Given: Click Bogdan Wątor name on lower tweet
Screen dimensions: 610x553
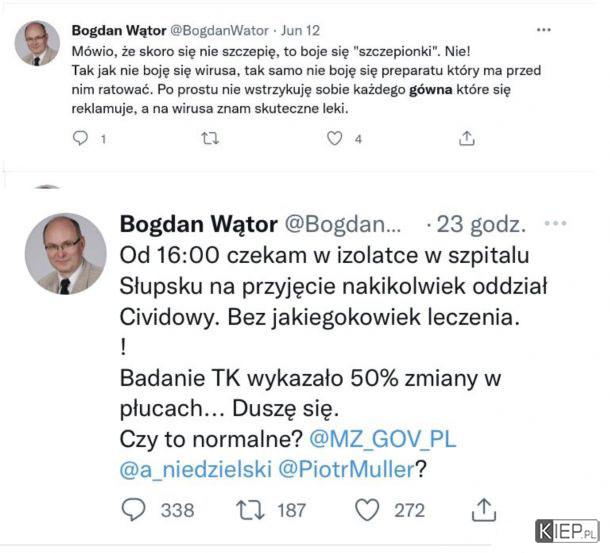Looking at the screenshot, I should [x=199, y=224].
